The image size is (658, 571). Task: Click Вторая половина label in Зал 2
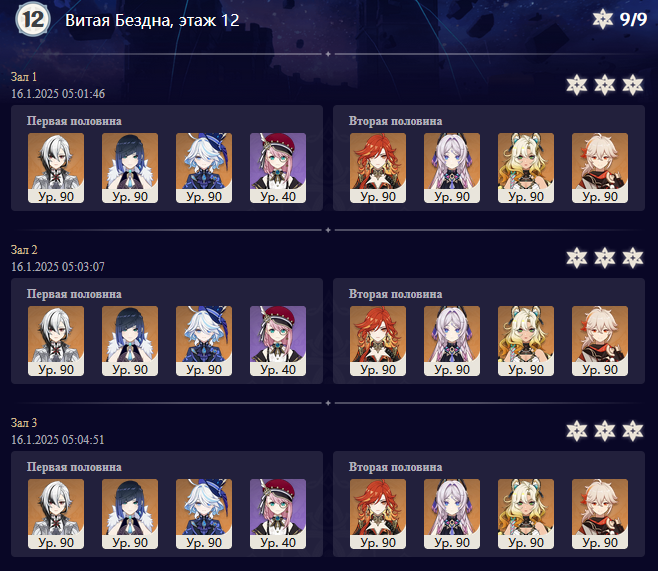395,294
